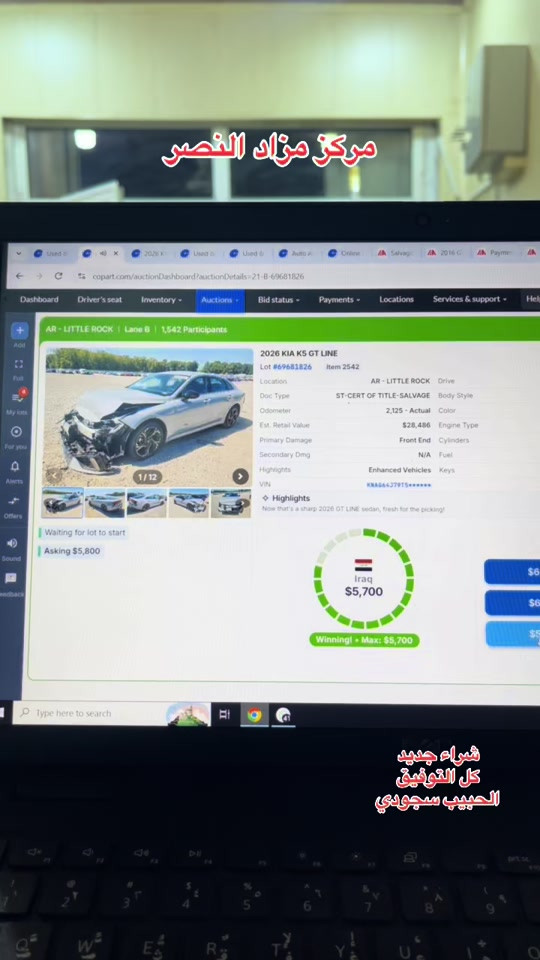Click the main KIA K5 vehicle photo
This screenshot has height=960, width=540.
click(x=149, y=418)
